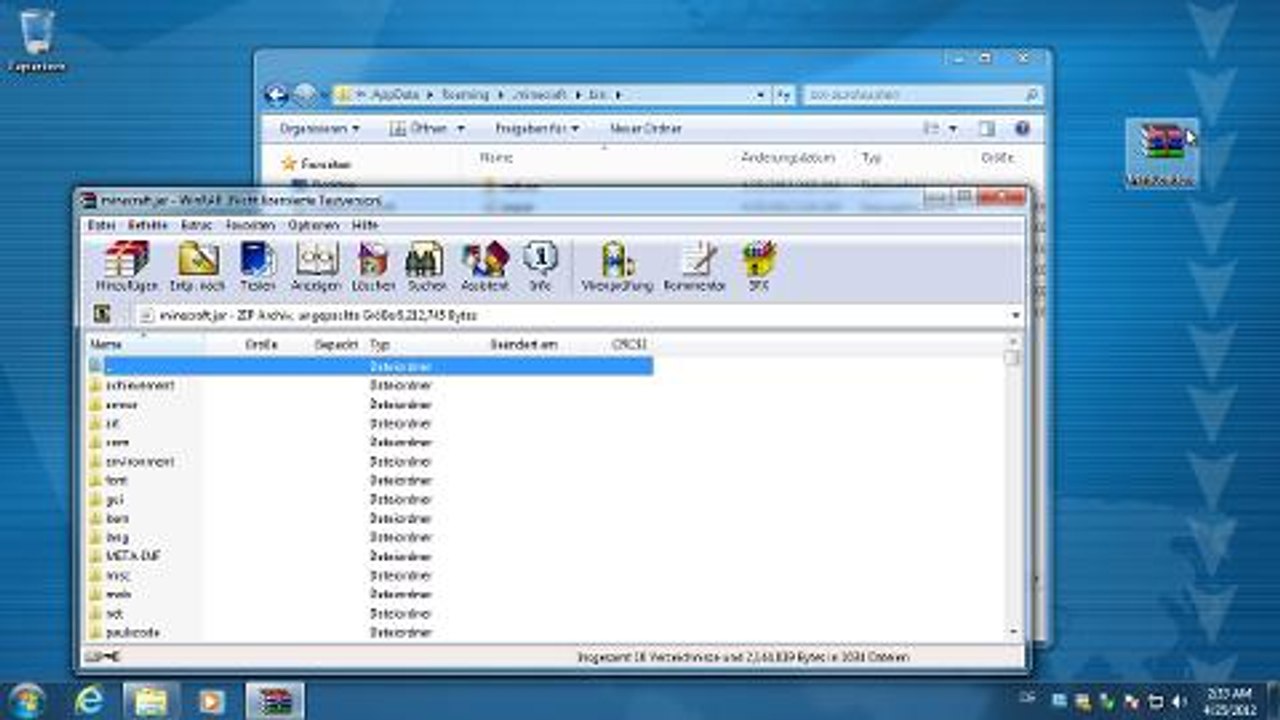Open the Datei menu
This screenshot has height=720, width=1280.
(x=101, y=225)
